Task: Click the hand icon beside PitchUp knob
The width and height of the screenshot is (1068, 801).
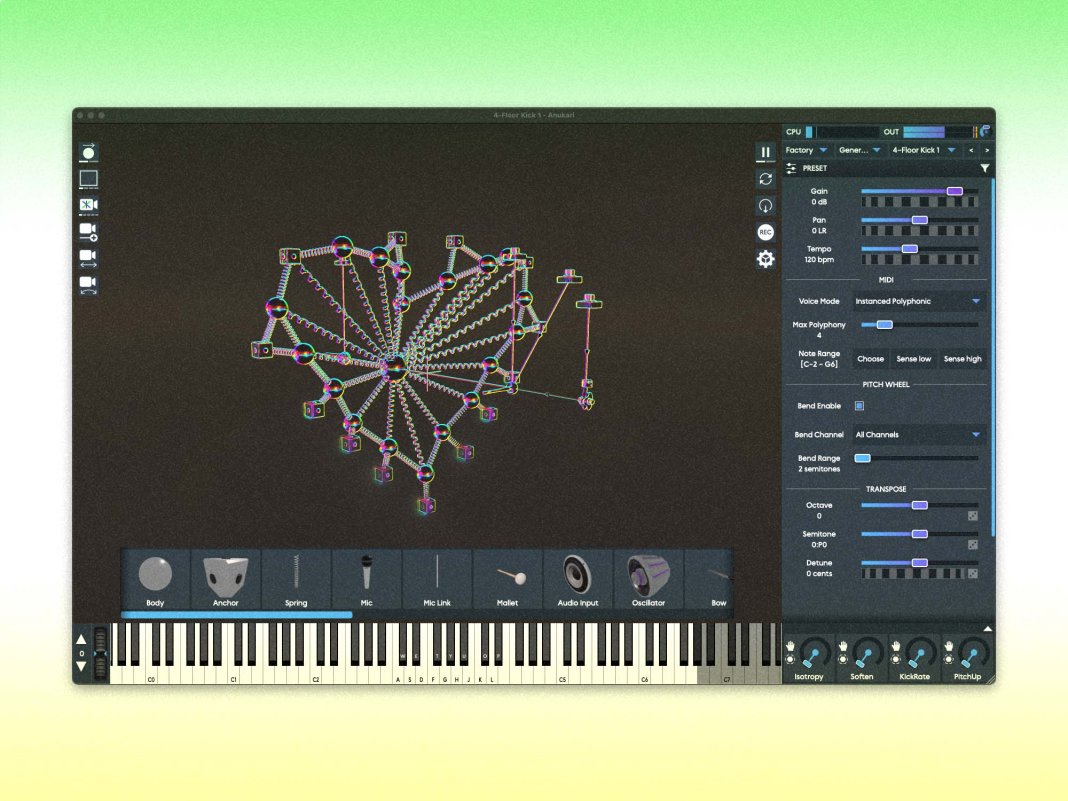Action: (949, 646)
